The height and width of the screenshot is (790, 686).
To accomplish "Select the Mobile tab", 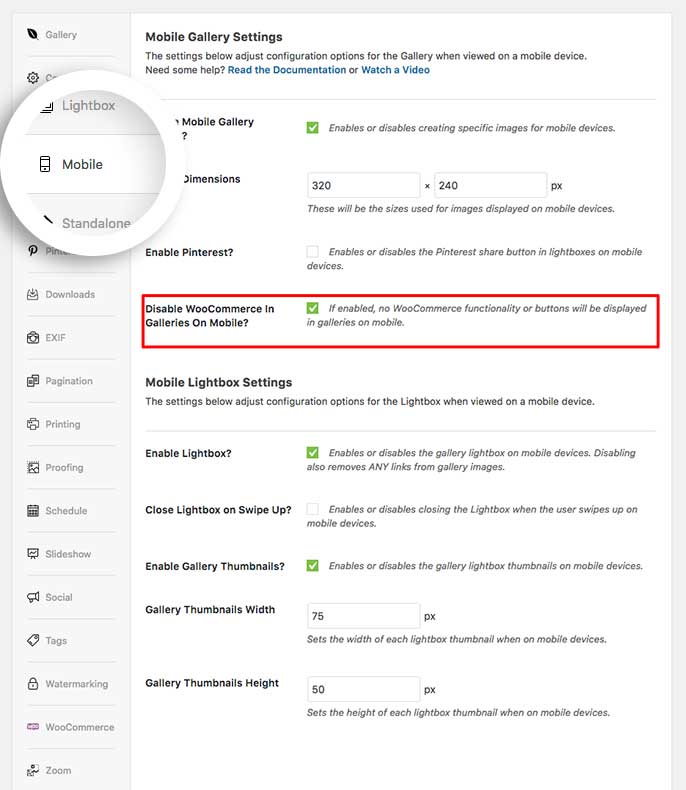I will (83, 164).
